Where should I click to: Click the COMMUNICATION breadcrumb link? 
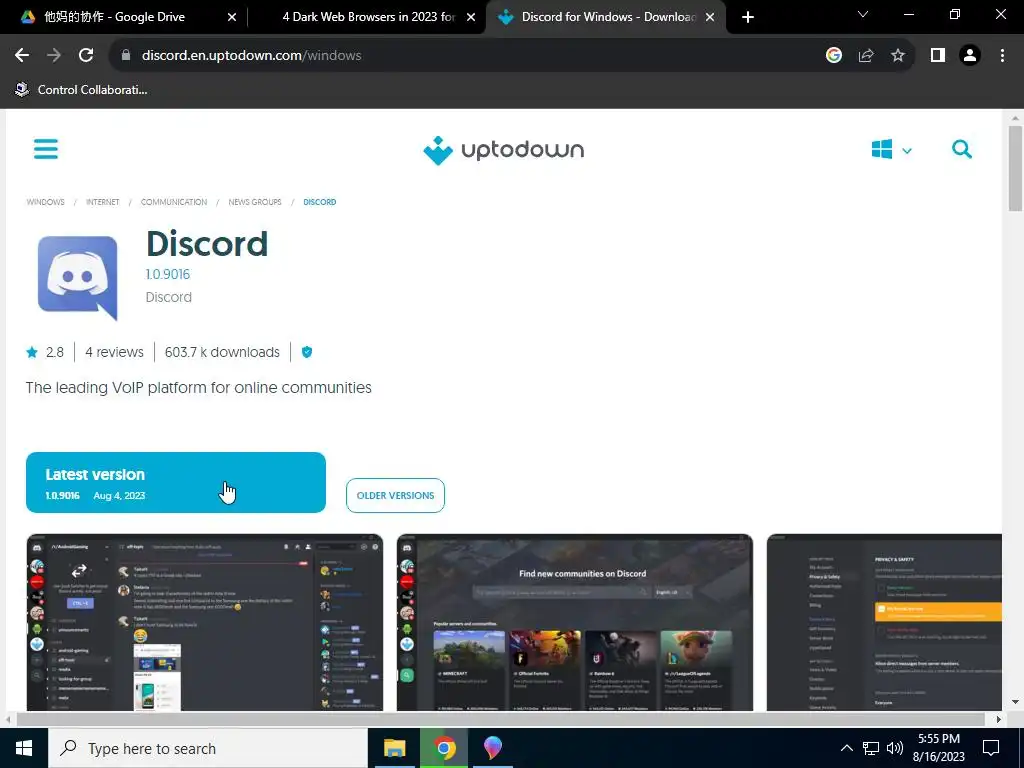[x=174, y=202]
